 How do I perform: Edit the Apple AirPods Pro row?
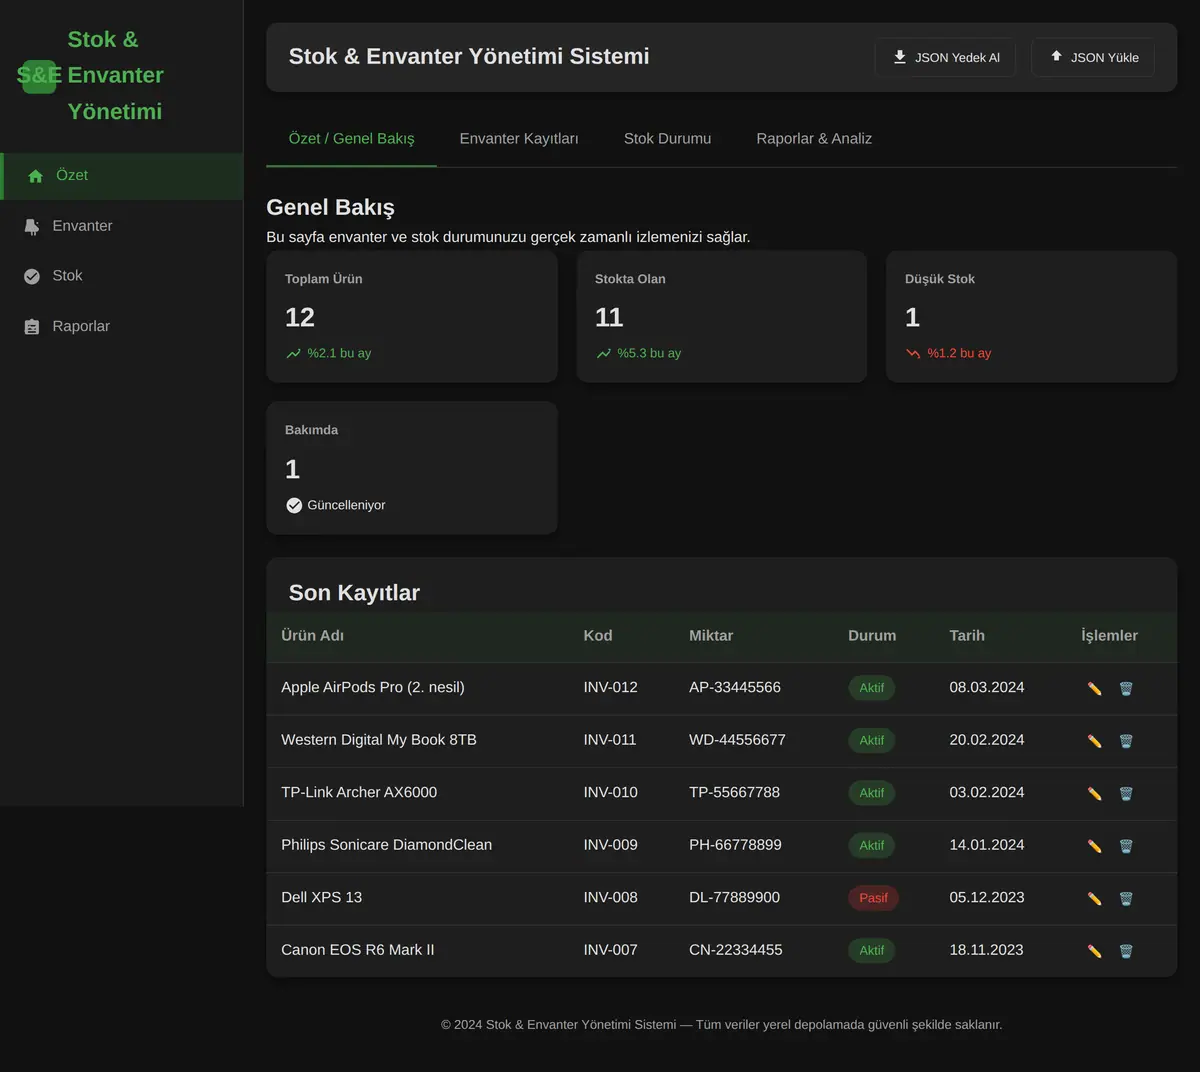point(1094,688)
